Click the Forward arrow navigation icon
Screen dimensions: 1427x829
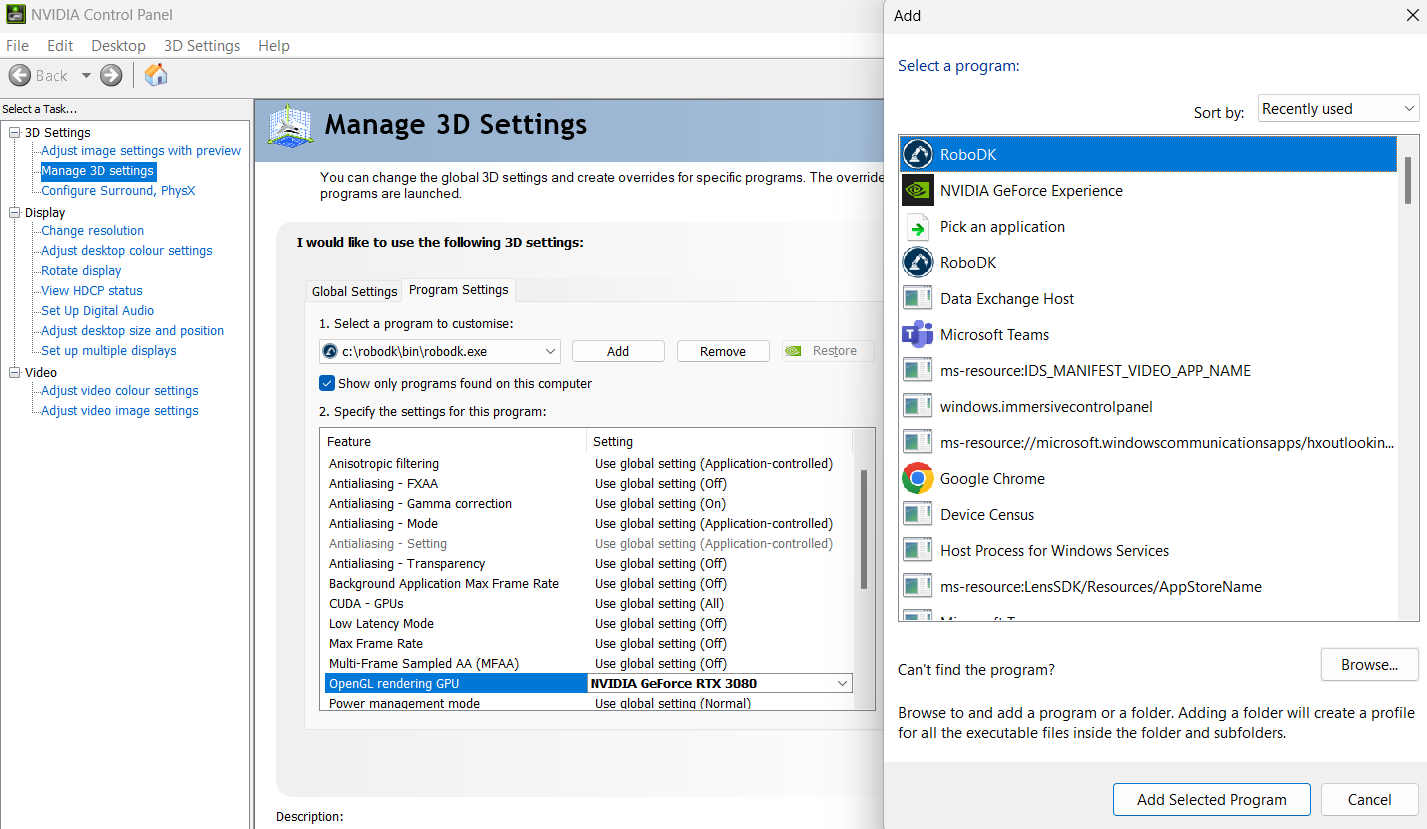(111, 75)
